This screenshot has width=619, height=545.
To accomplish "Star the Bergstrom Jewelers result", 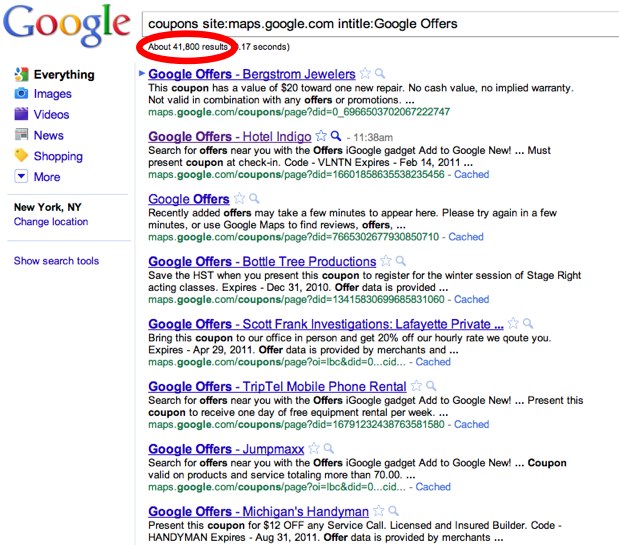I will pos(366,73).
